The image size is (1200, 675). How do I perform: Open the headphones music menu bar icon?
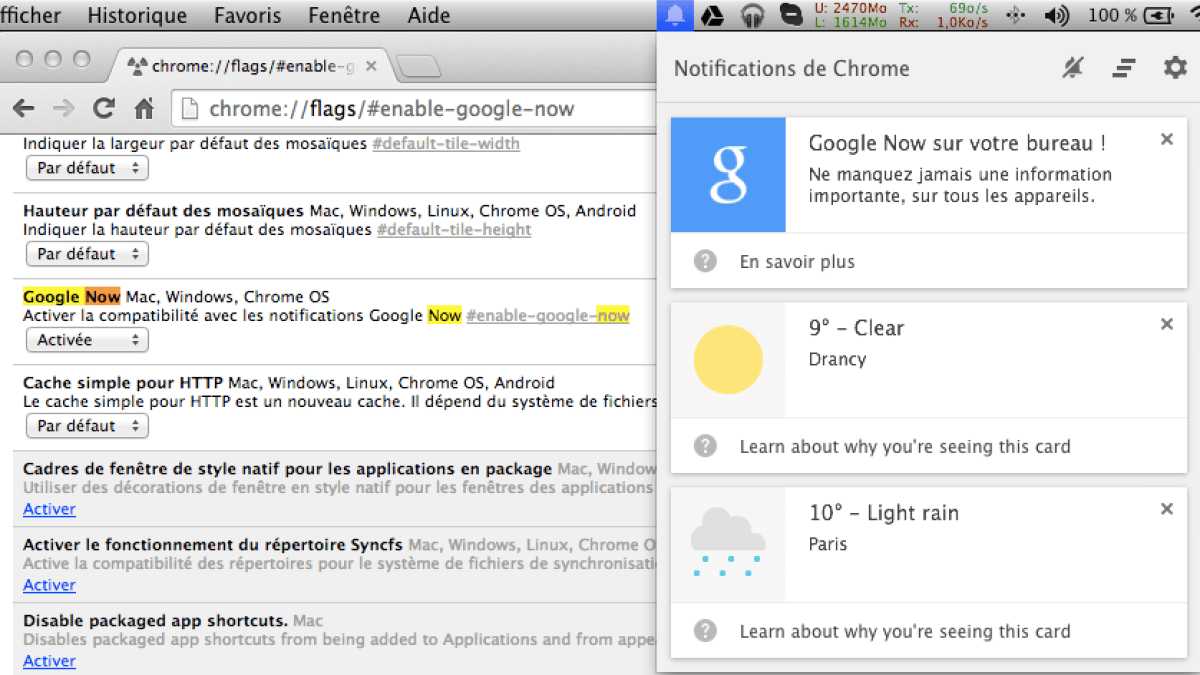click(x=753, y=15)
